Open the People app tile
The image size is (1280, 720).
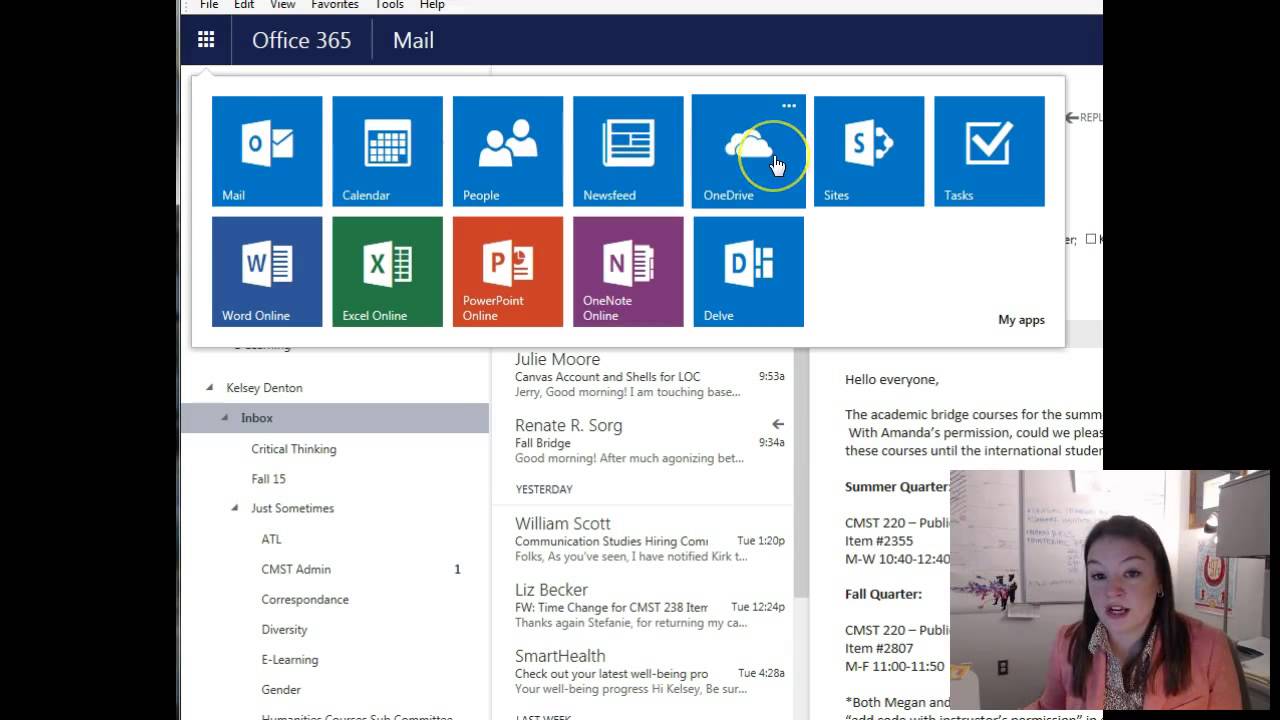coord(508,151)
